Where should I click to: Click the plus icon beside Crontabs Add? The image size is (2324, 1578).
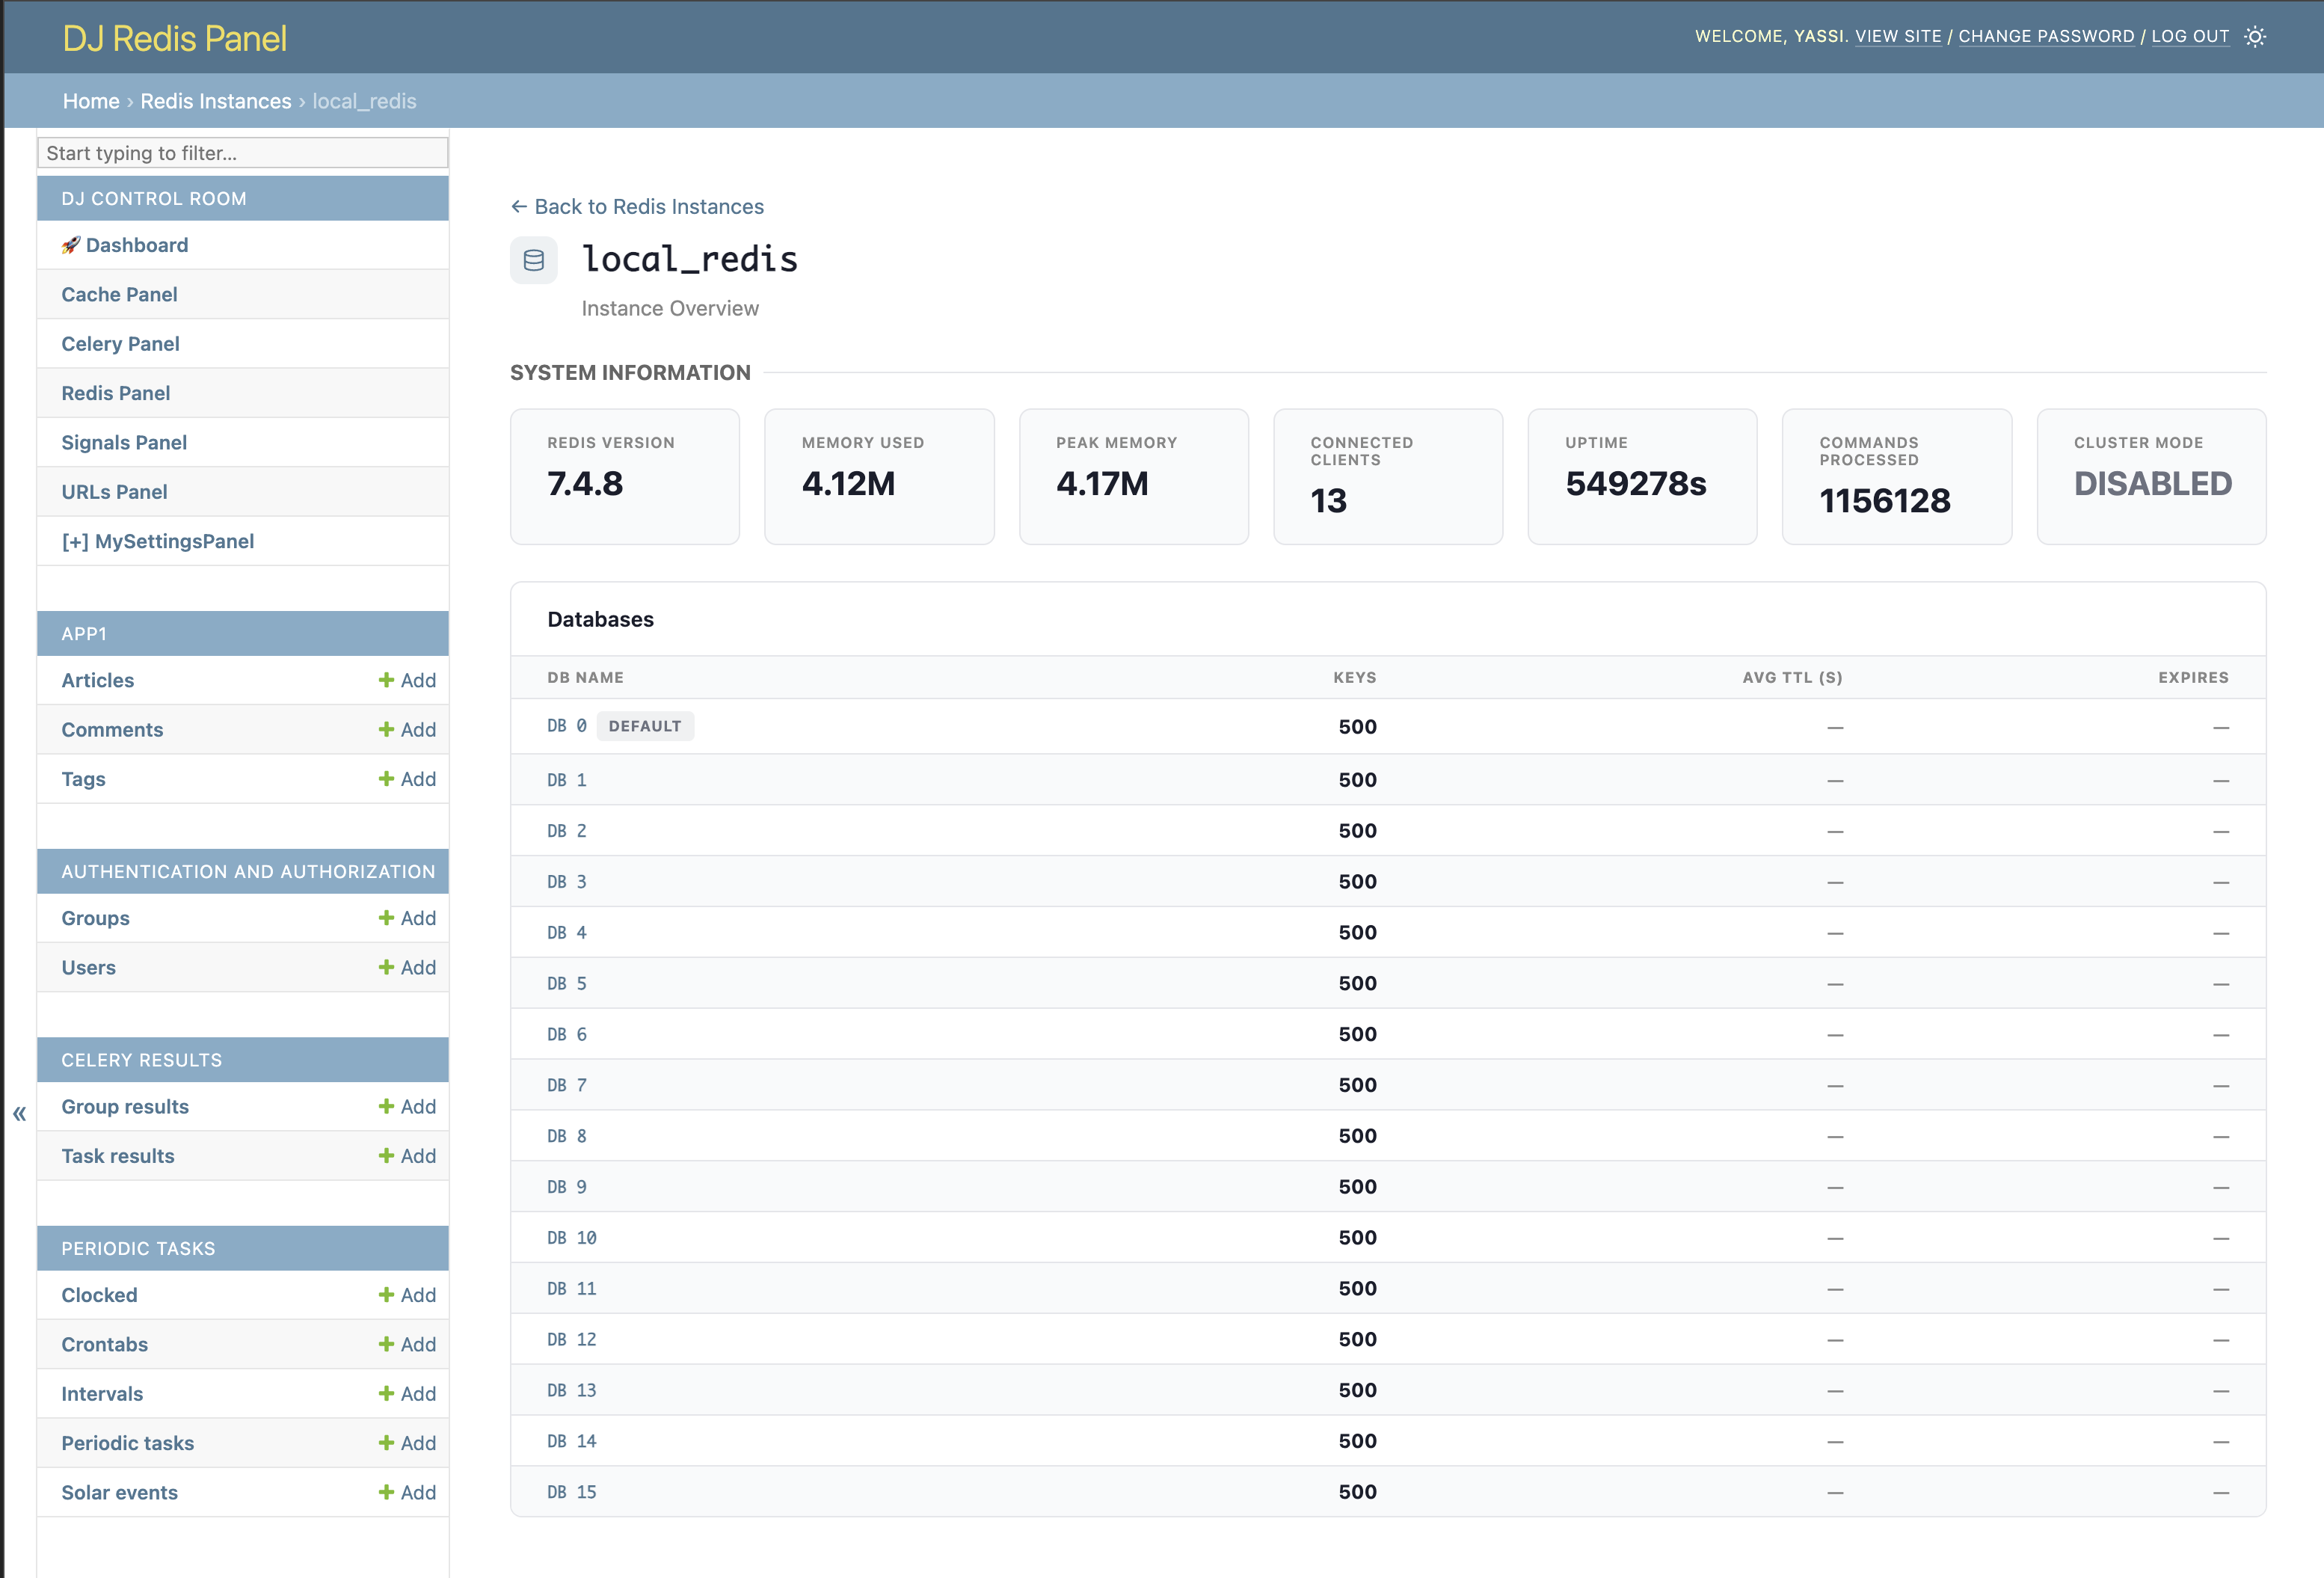point(386,1344)
